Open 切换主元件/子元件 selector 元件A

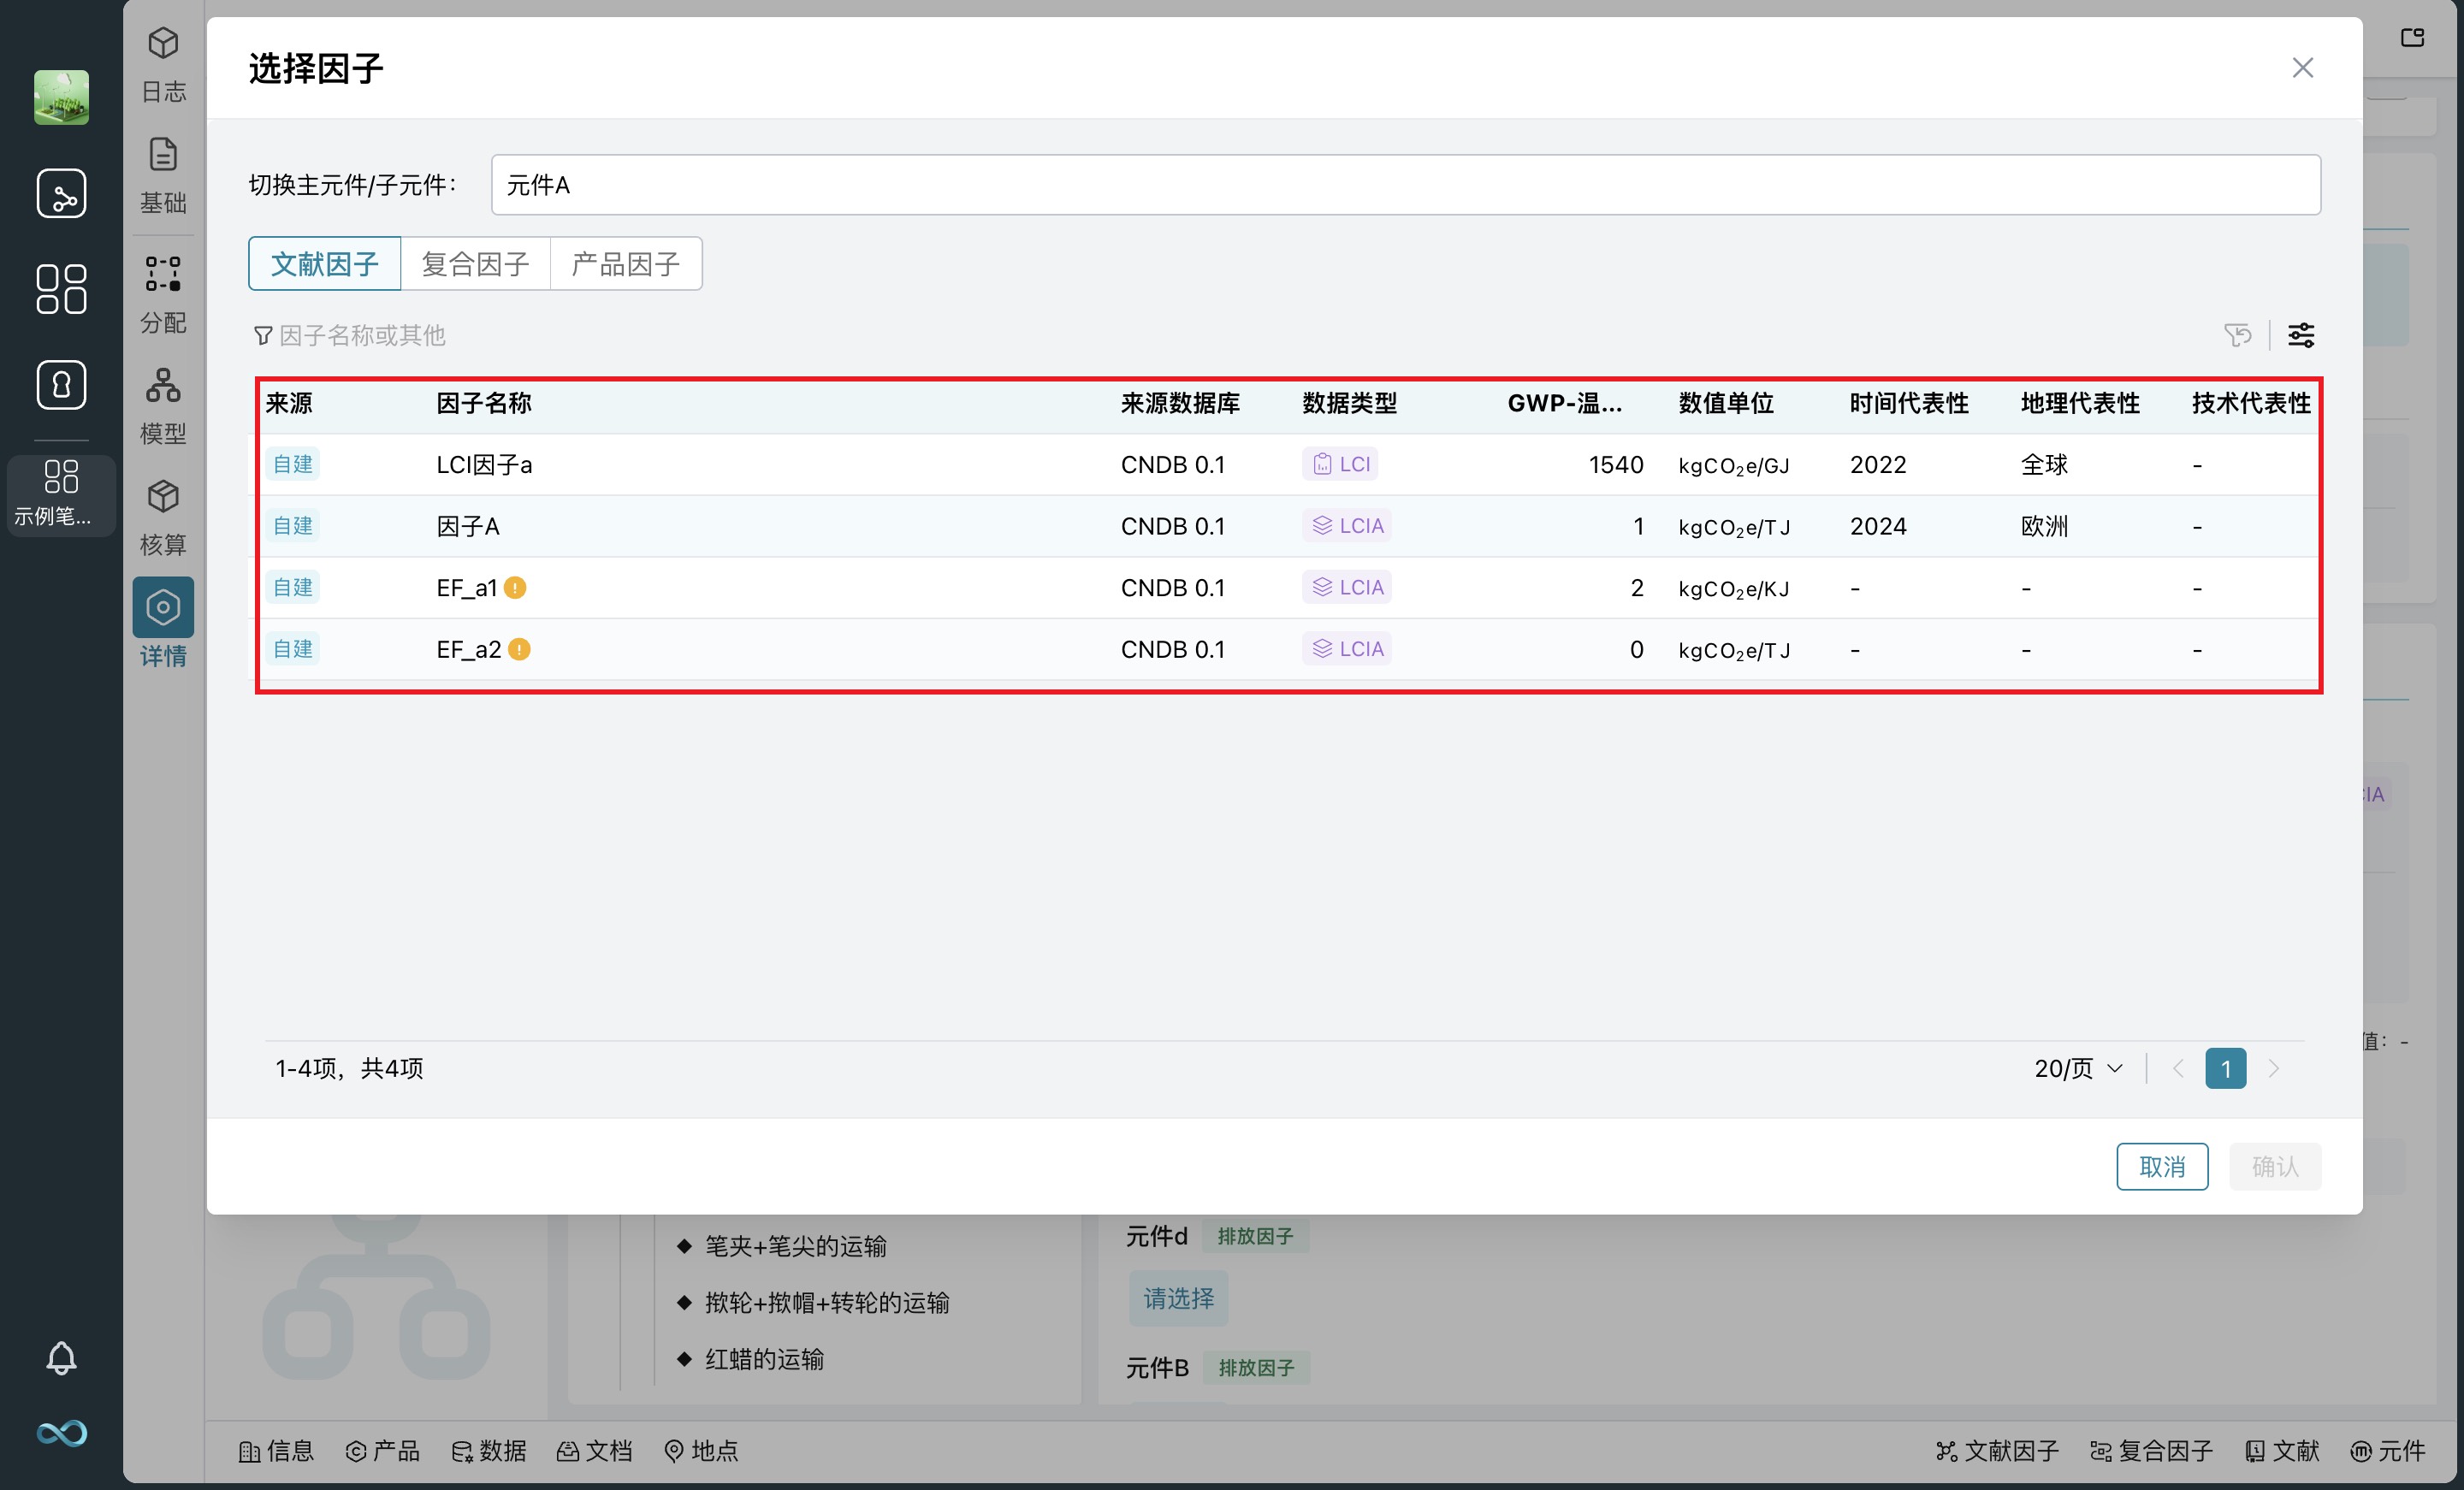[x=1405, y=185]
